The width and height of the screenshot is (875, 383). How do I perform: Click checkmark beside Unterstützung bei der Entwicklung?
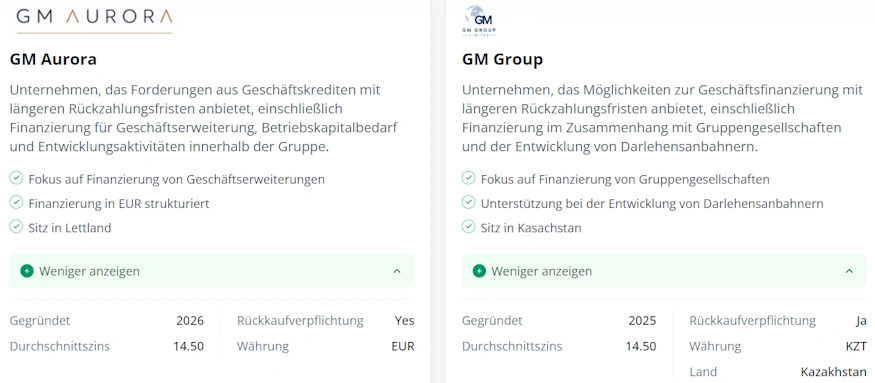tap(469, 203)
